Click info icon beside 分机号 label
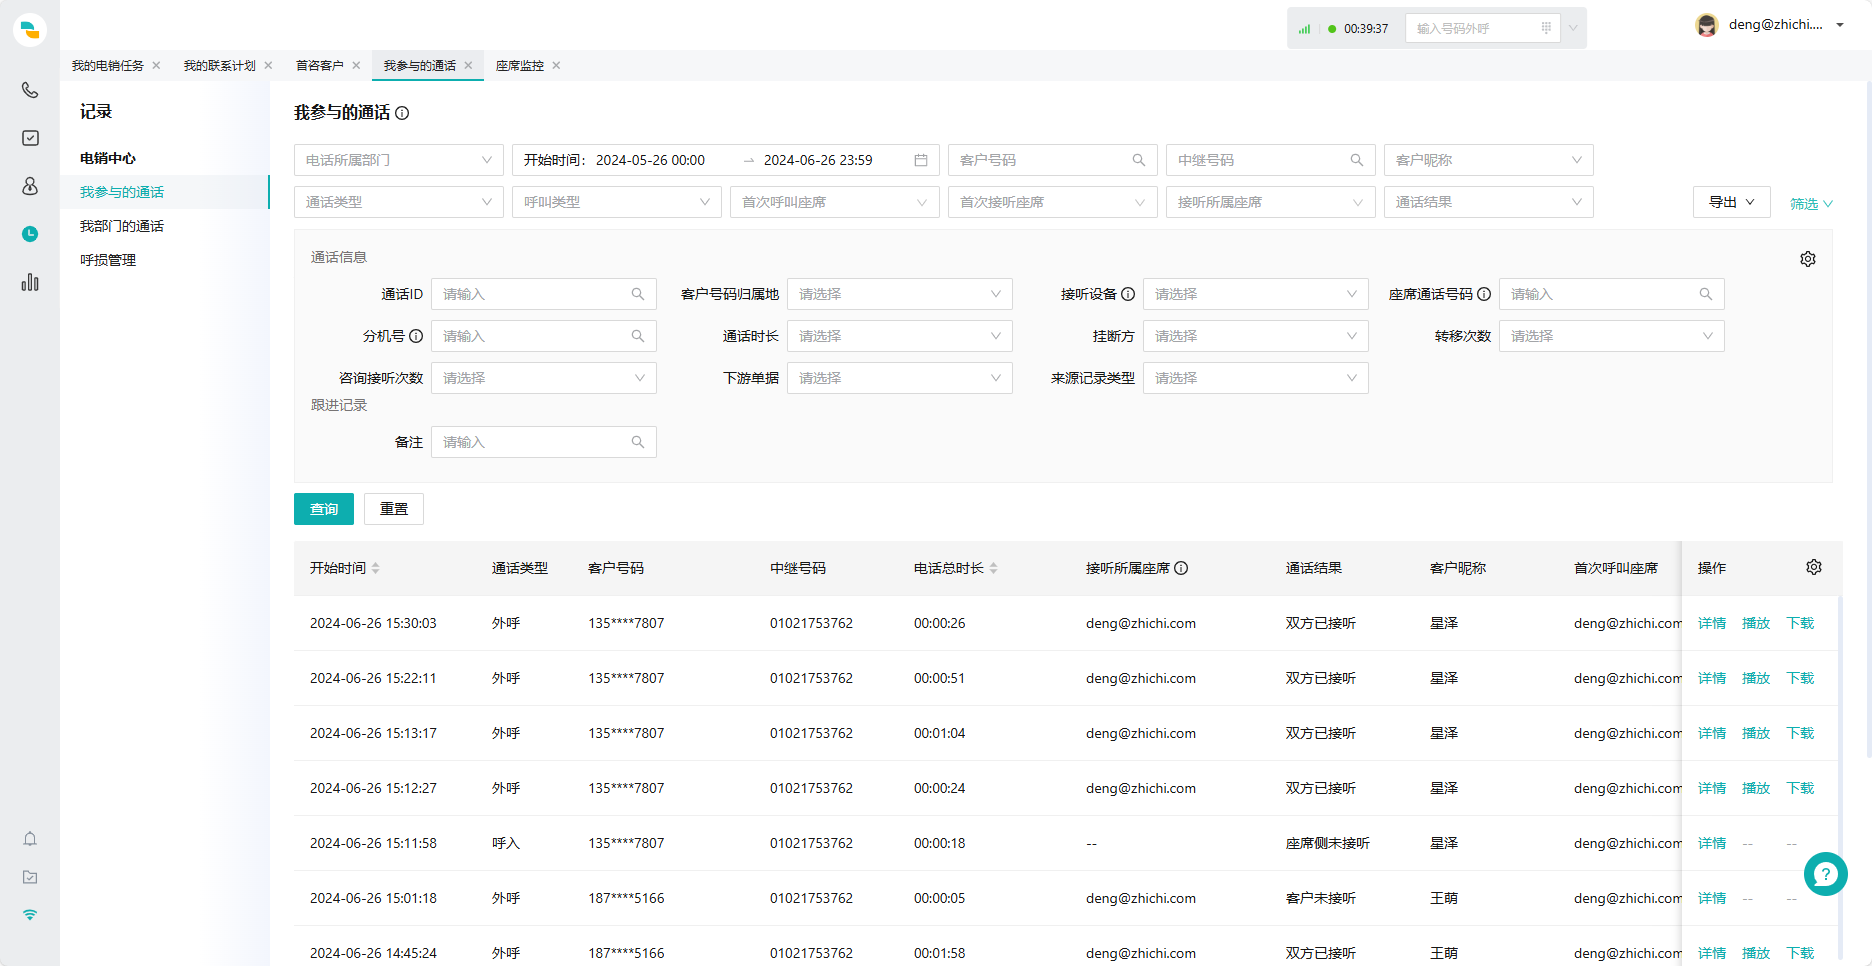This screenshot has width=1872, height=966. point(416,336)
